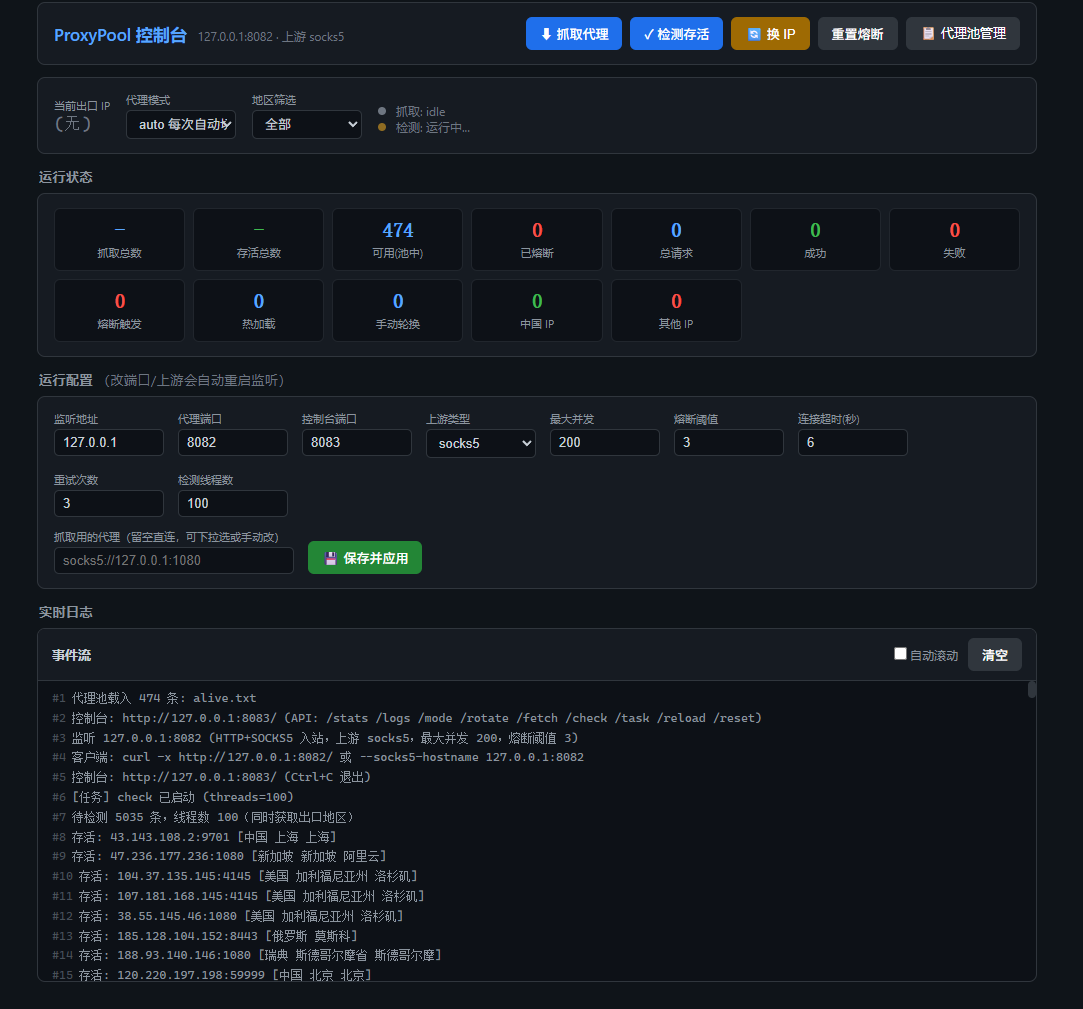
Task: Click the 成功 stat card
Action: click(815, 240)
